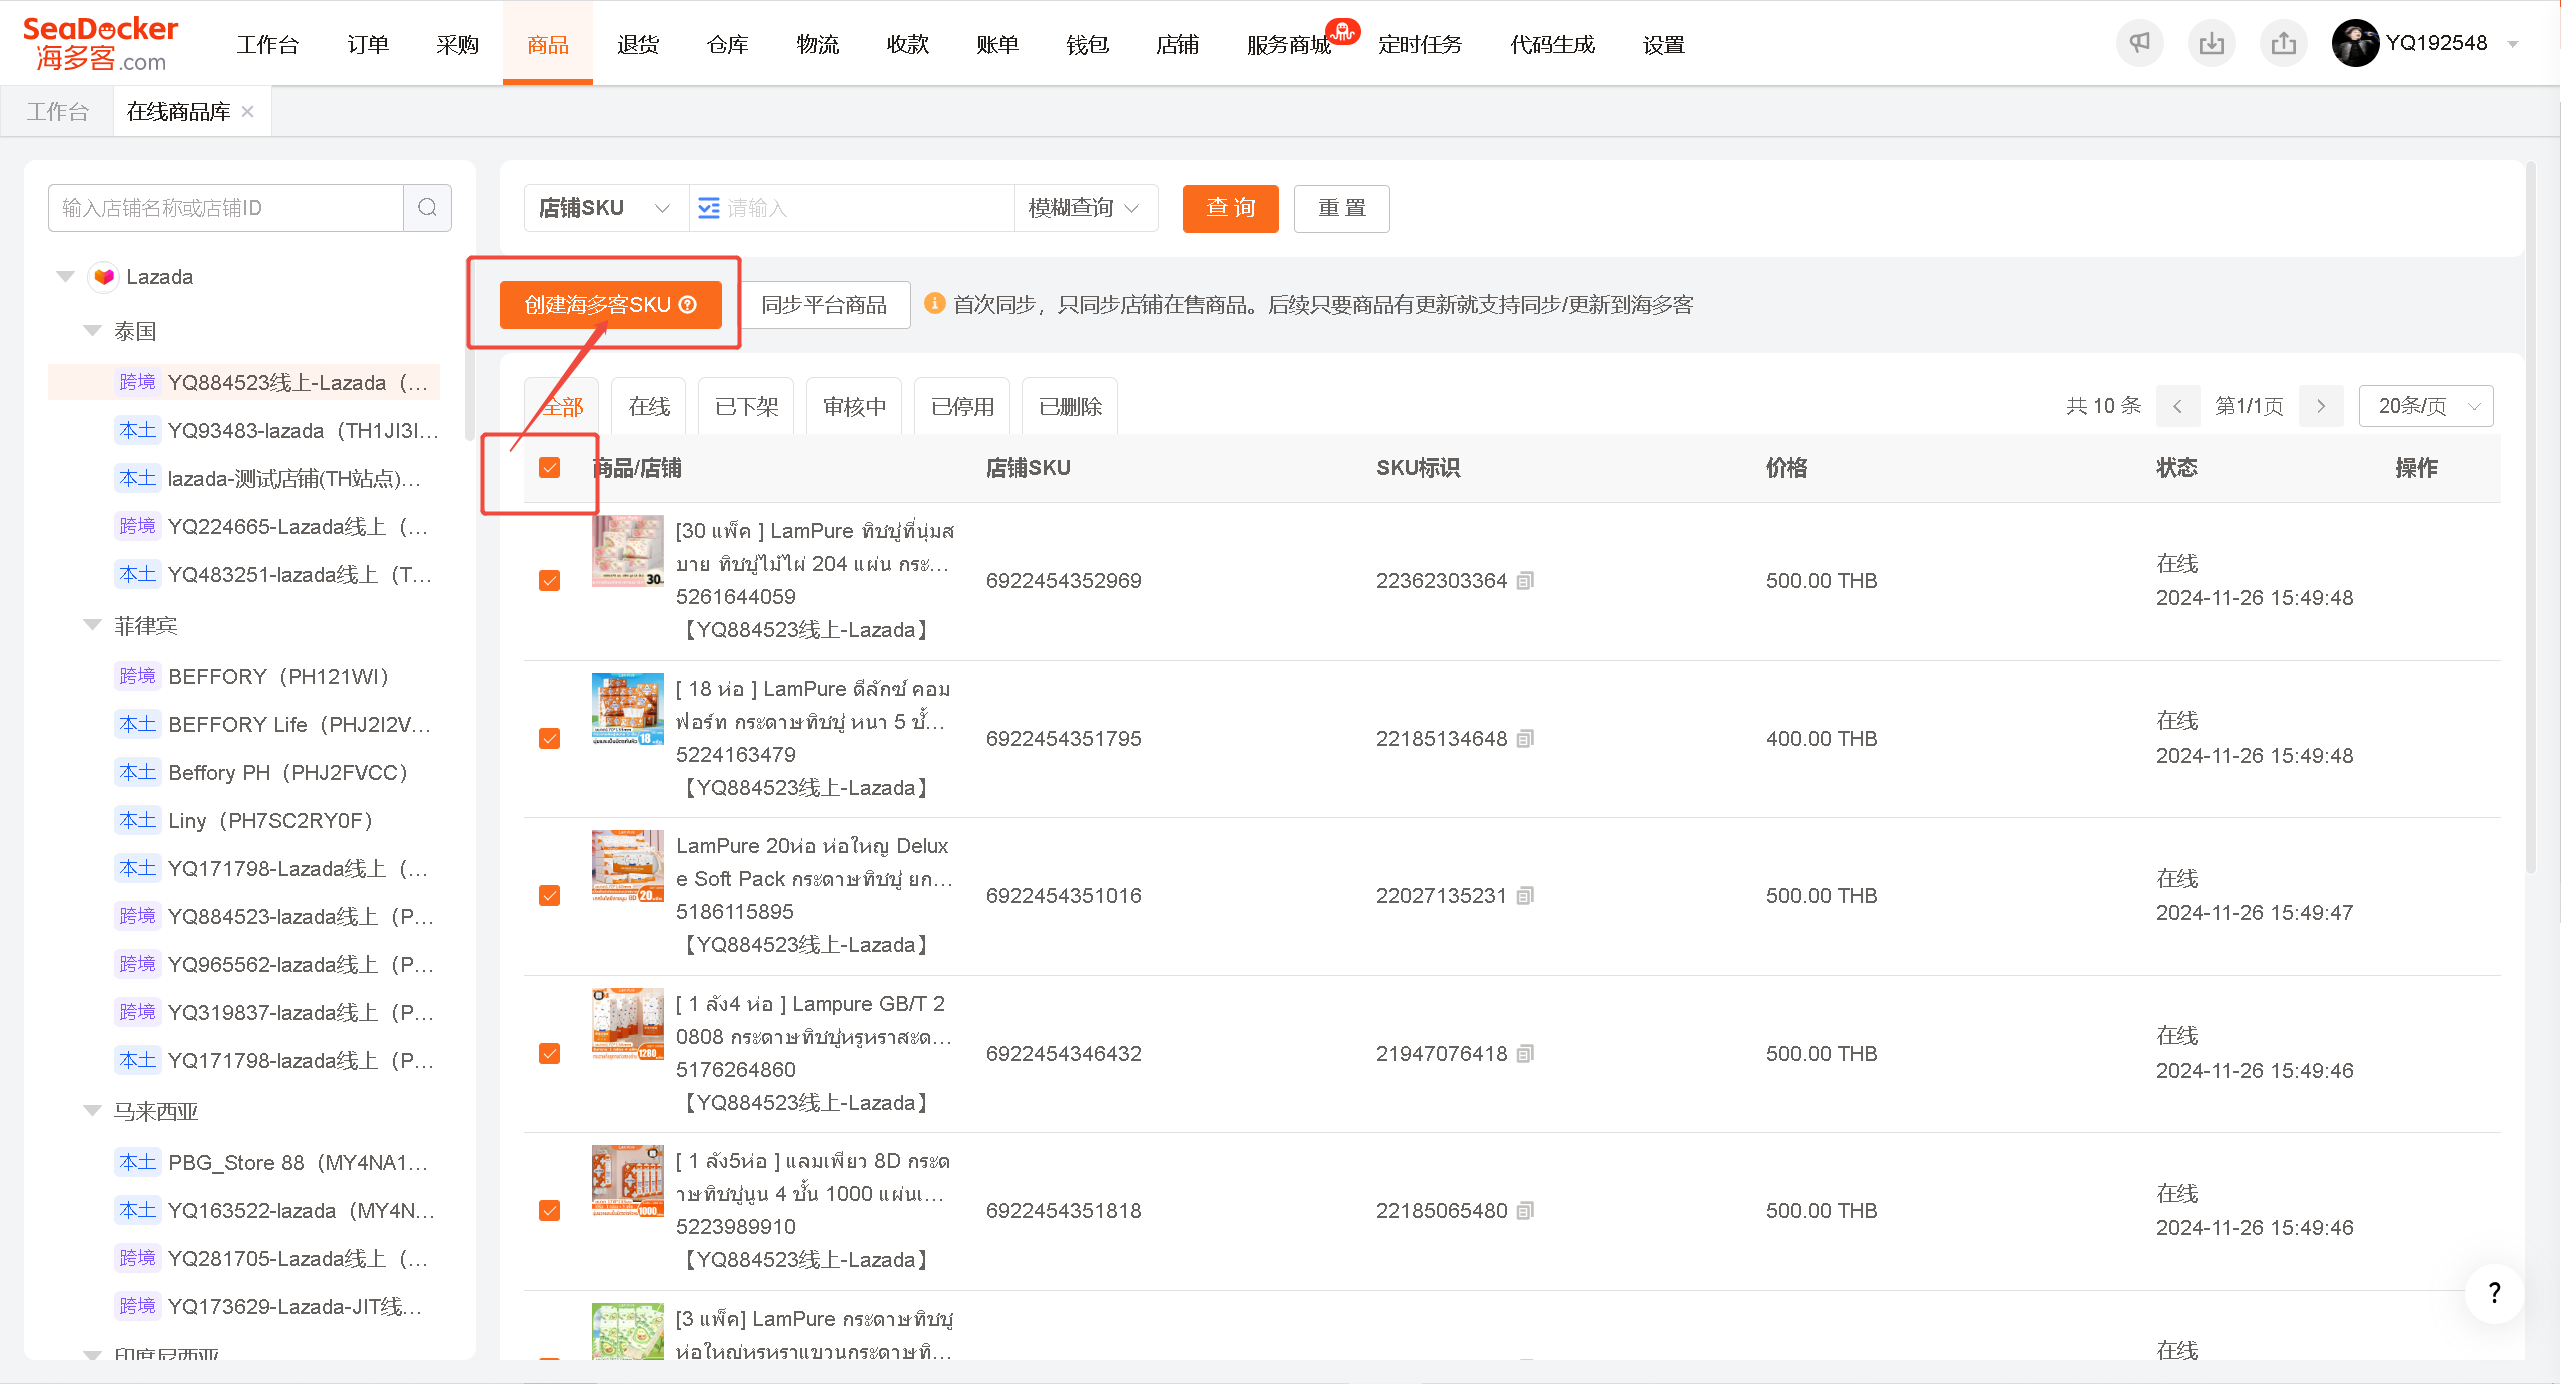Go to the previous page arrow
2561x1384 pixels.
pos(2177,406)
